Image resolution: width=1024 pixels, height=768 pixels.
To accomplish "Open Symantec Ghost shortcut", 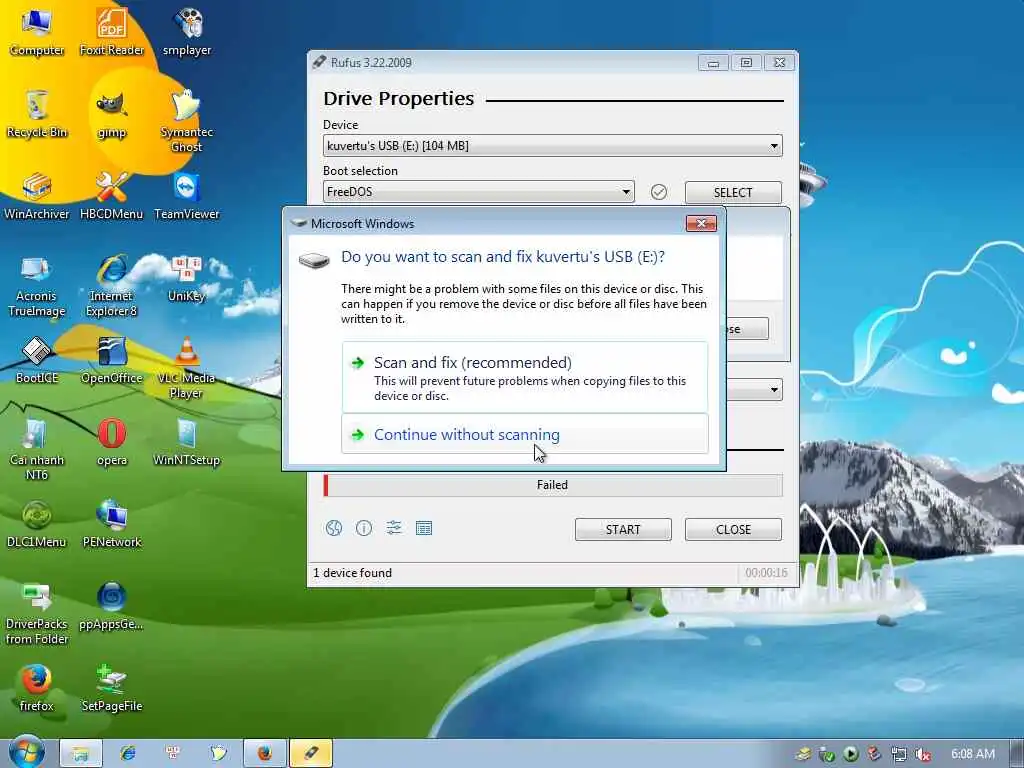I will [x=187, y=121].
